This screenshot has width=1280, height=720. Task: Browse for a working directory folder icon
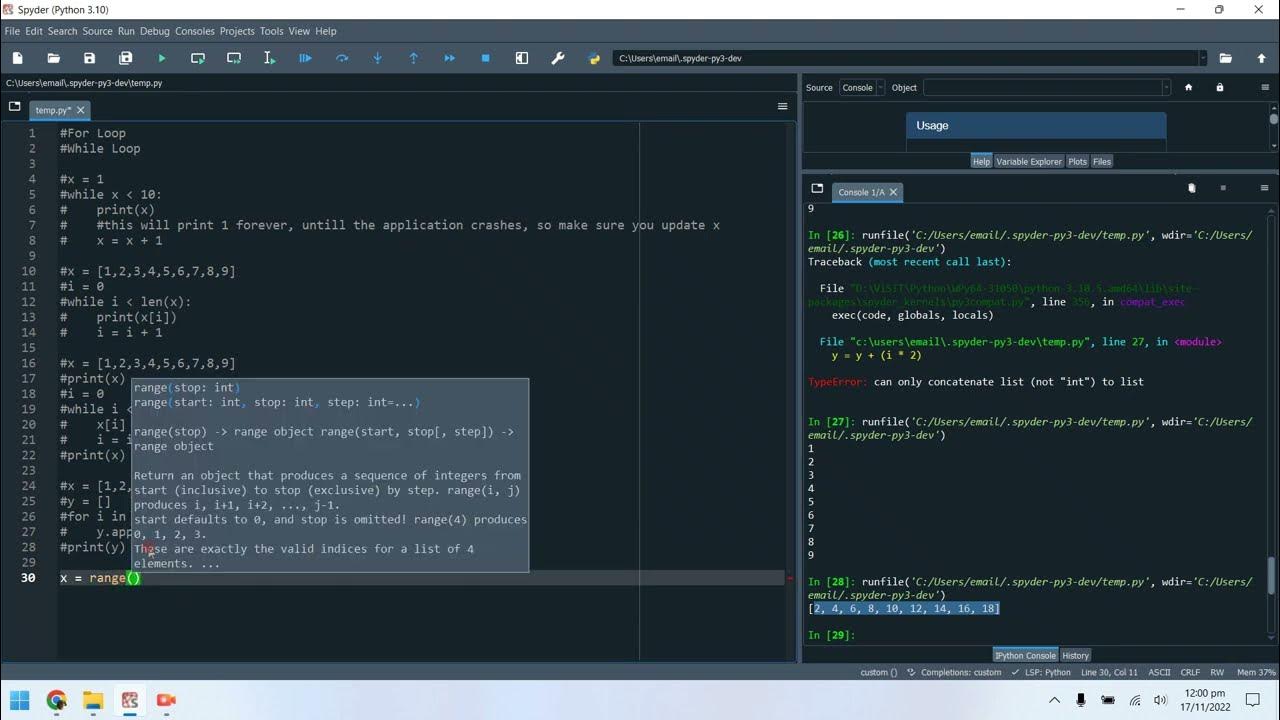point(1225,58)
